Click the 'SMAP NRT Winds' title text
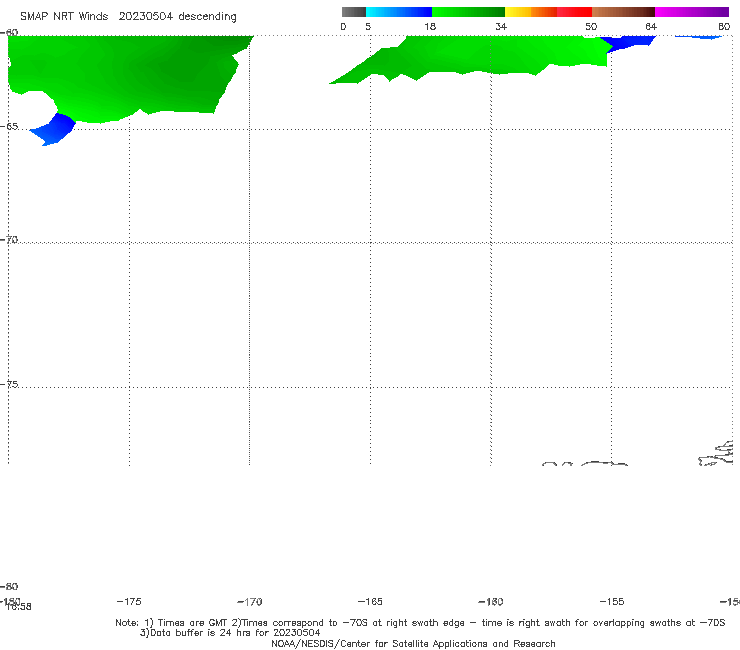 64,17
